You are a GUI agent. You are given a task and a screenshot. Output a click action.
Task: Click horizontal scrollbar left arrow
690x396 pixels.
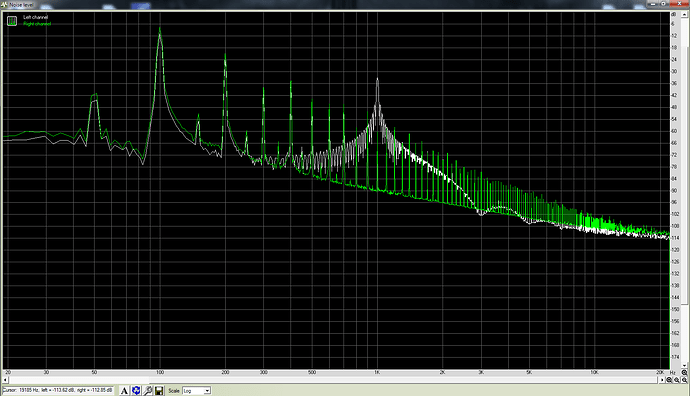[x=5, y=380]
